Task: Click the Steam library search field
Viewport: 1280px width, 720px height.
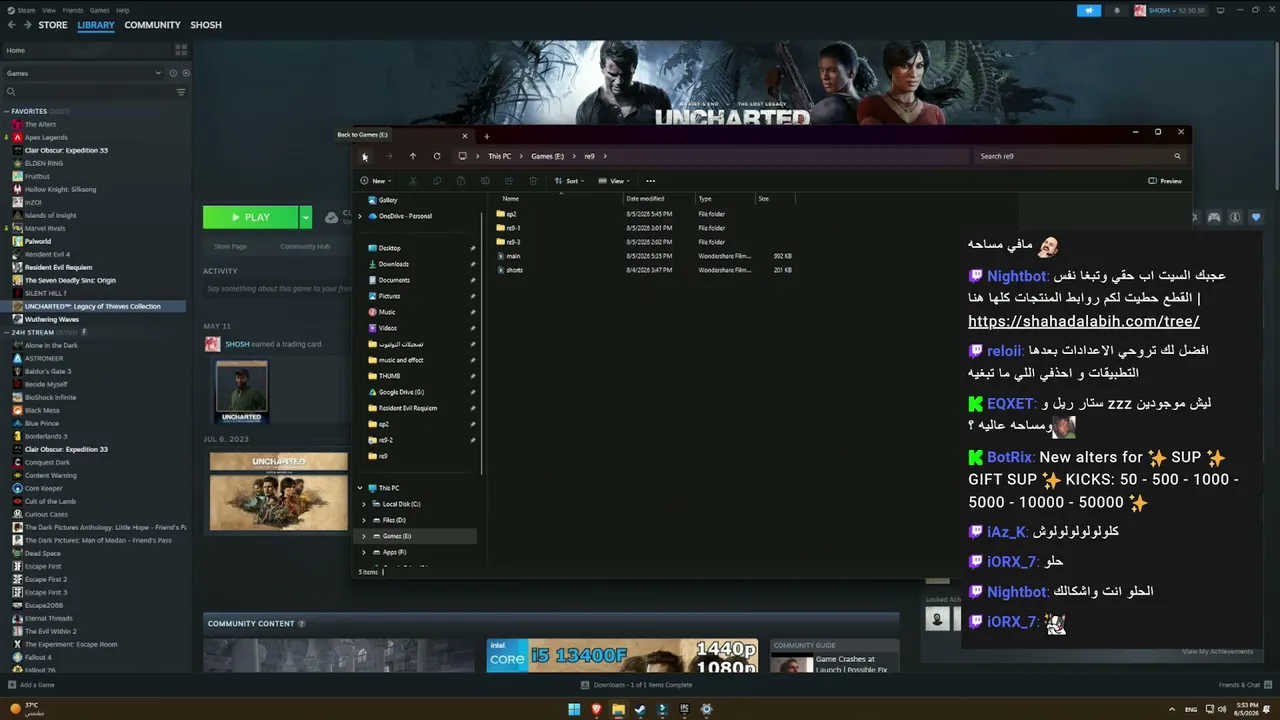Action: (x=88, y=92)
